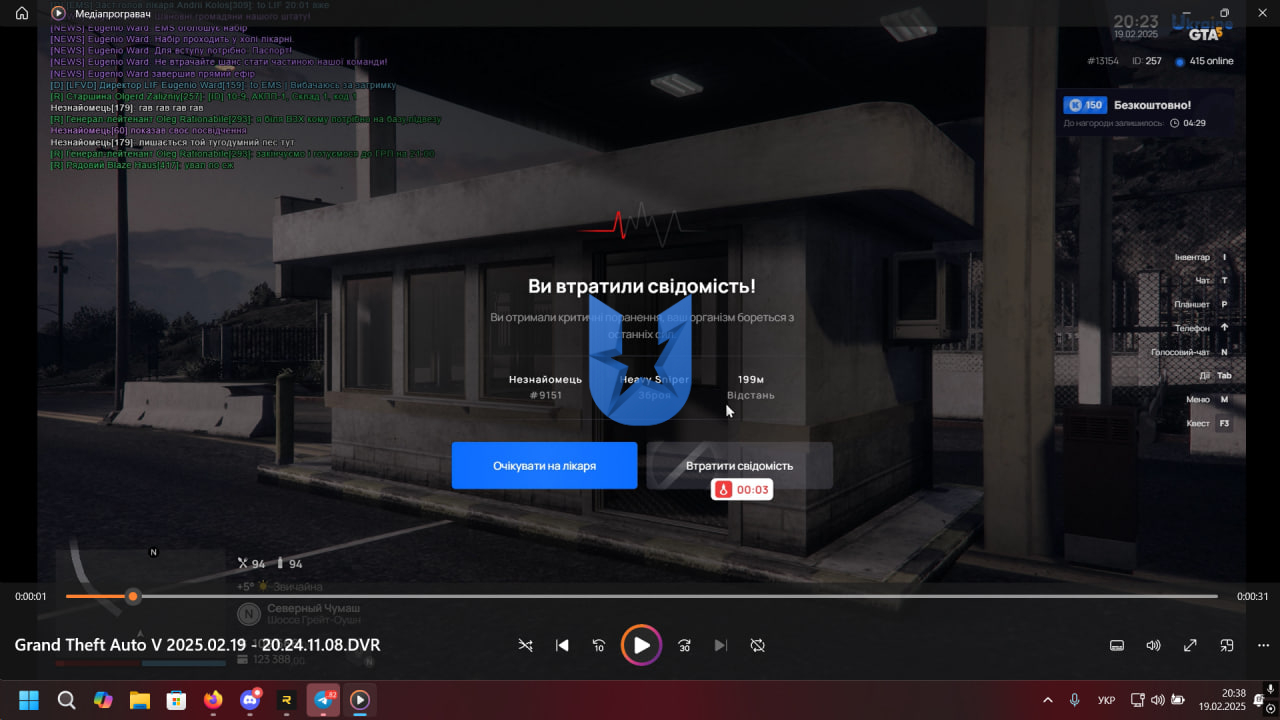Toggle shuffle in the media player
This screenshot has width=1280, height=720.
click(526, 645)
